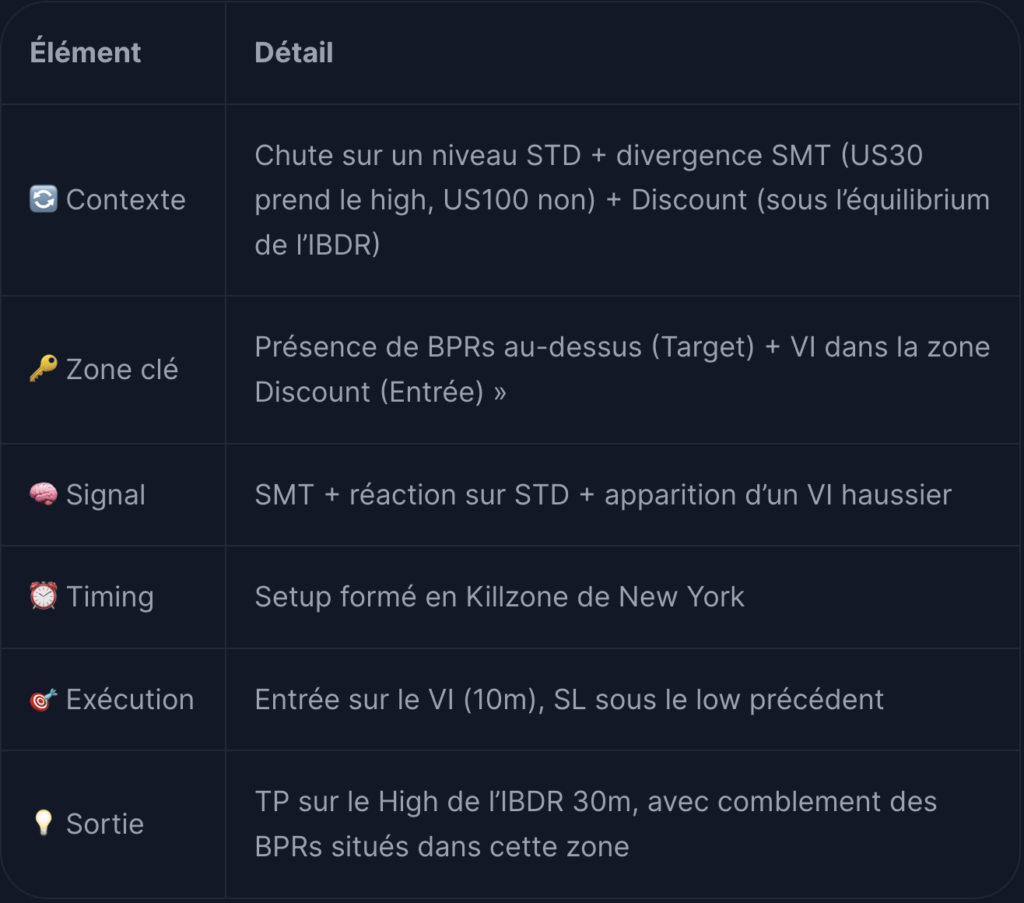Select the Contexte row label
This screenshot has width=1024, height=903.
click(x=125, y=200)
